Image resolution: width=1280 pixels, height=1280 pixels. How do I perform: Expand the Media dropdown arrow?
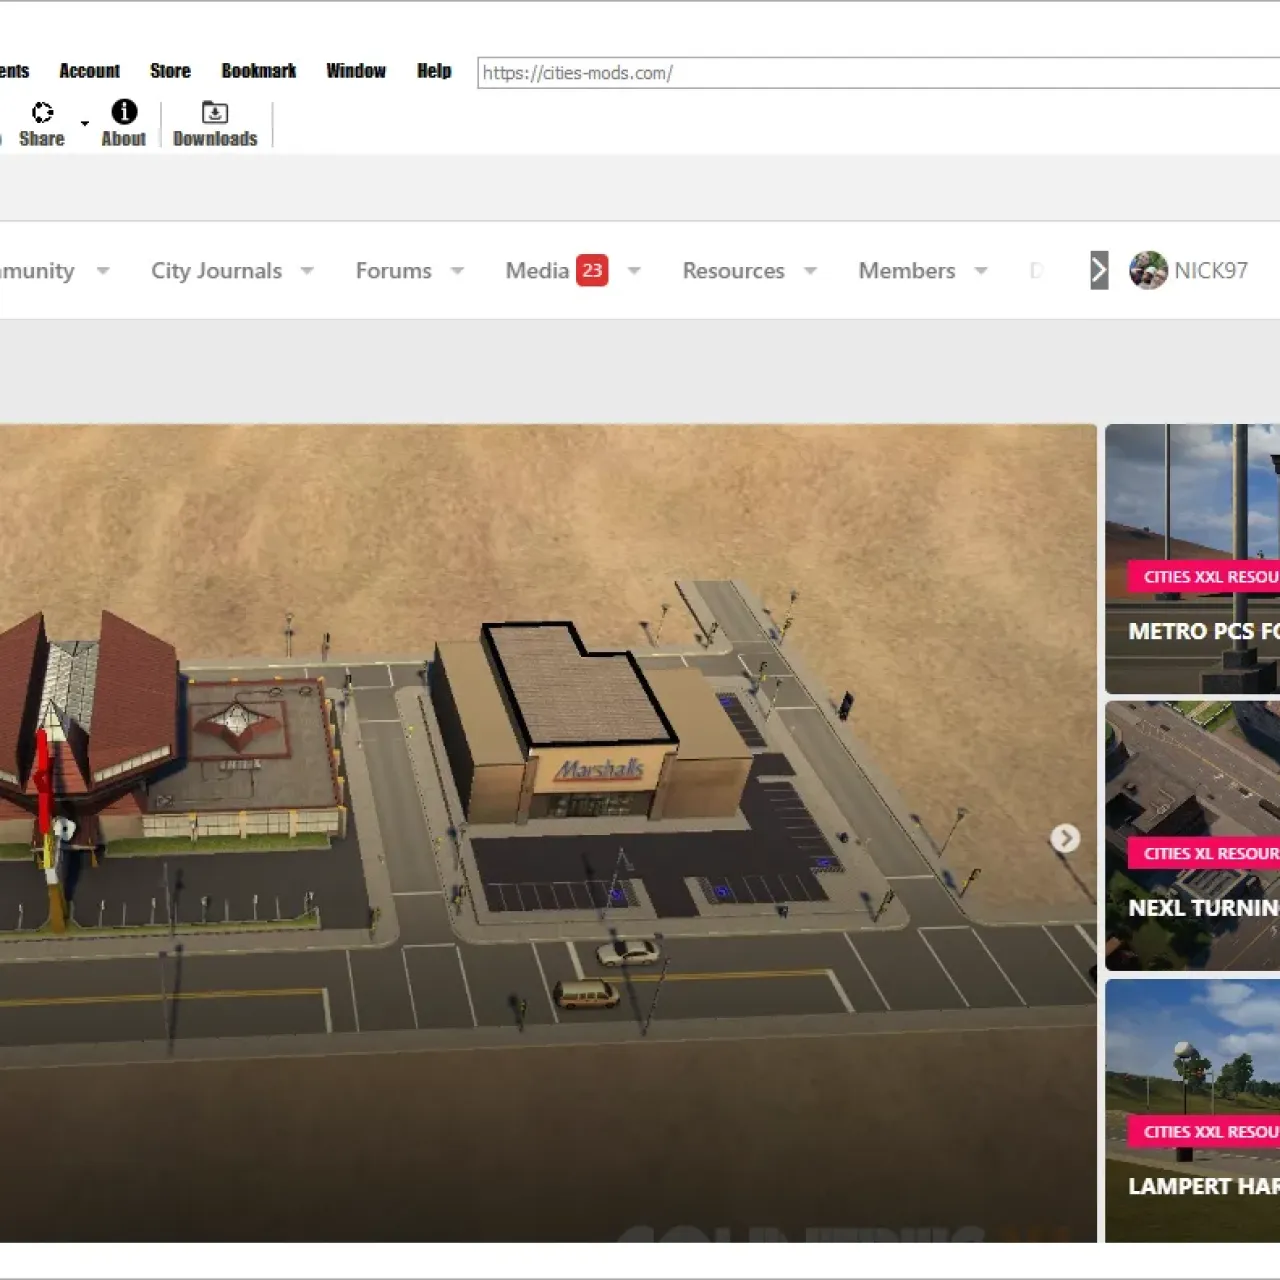(x=634, y=271)
